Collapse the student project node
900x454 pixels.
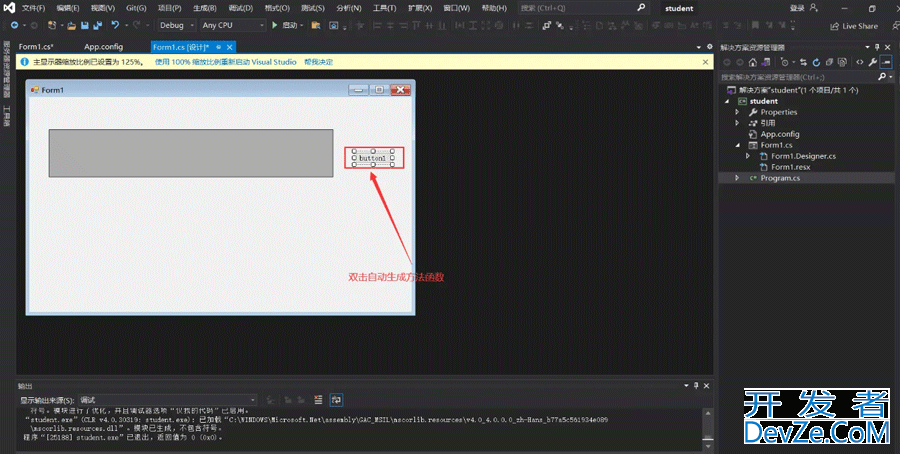[727, 101]
